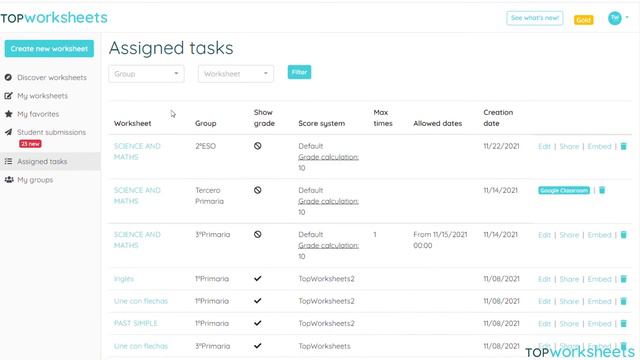Delete the Inglés task with trash icon

623,279
